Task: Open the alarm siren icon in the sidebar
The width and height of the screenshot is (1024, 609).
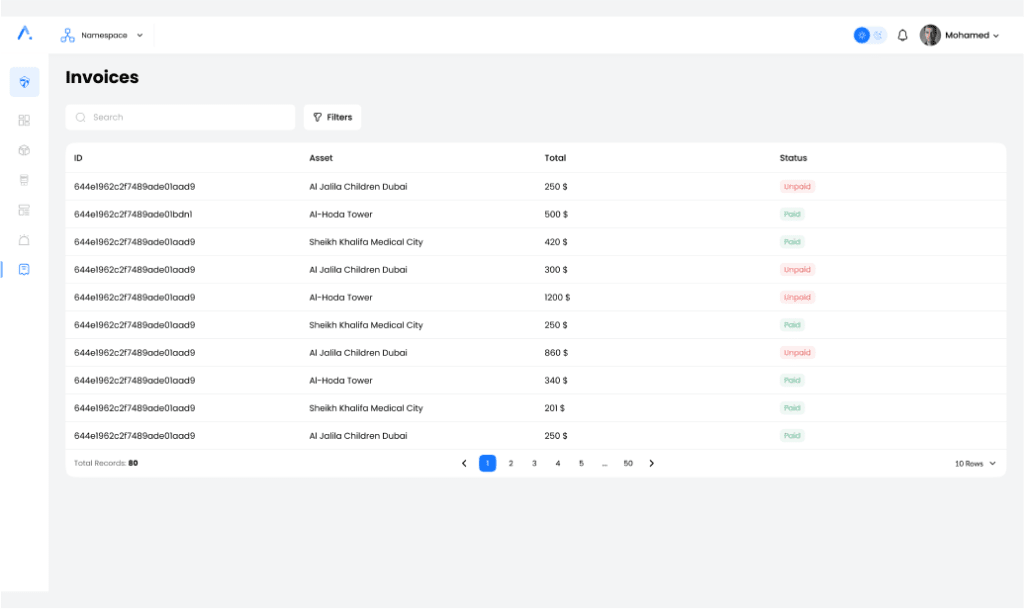Action: tap(24, 240)
